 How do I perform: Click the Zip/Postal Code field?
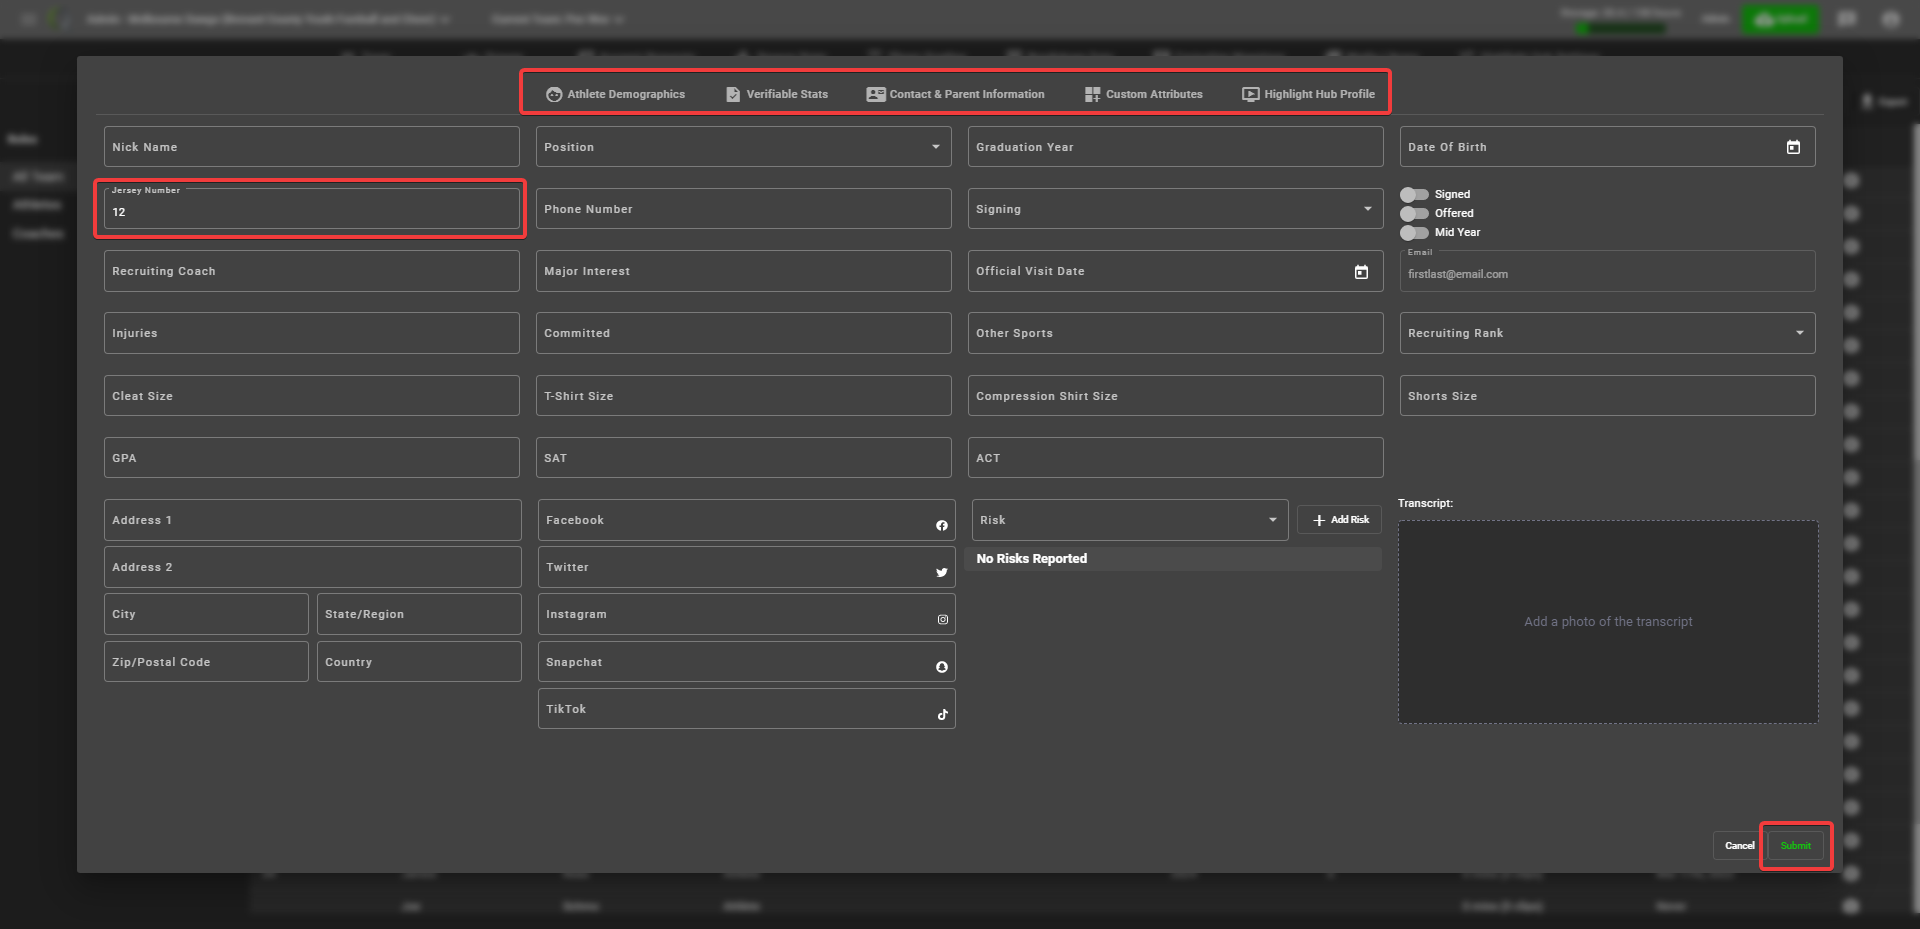(206, 662)
